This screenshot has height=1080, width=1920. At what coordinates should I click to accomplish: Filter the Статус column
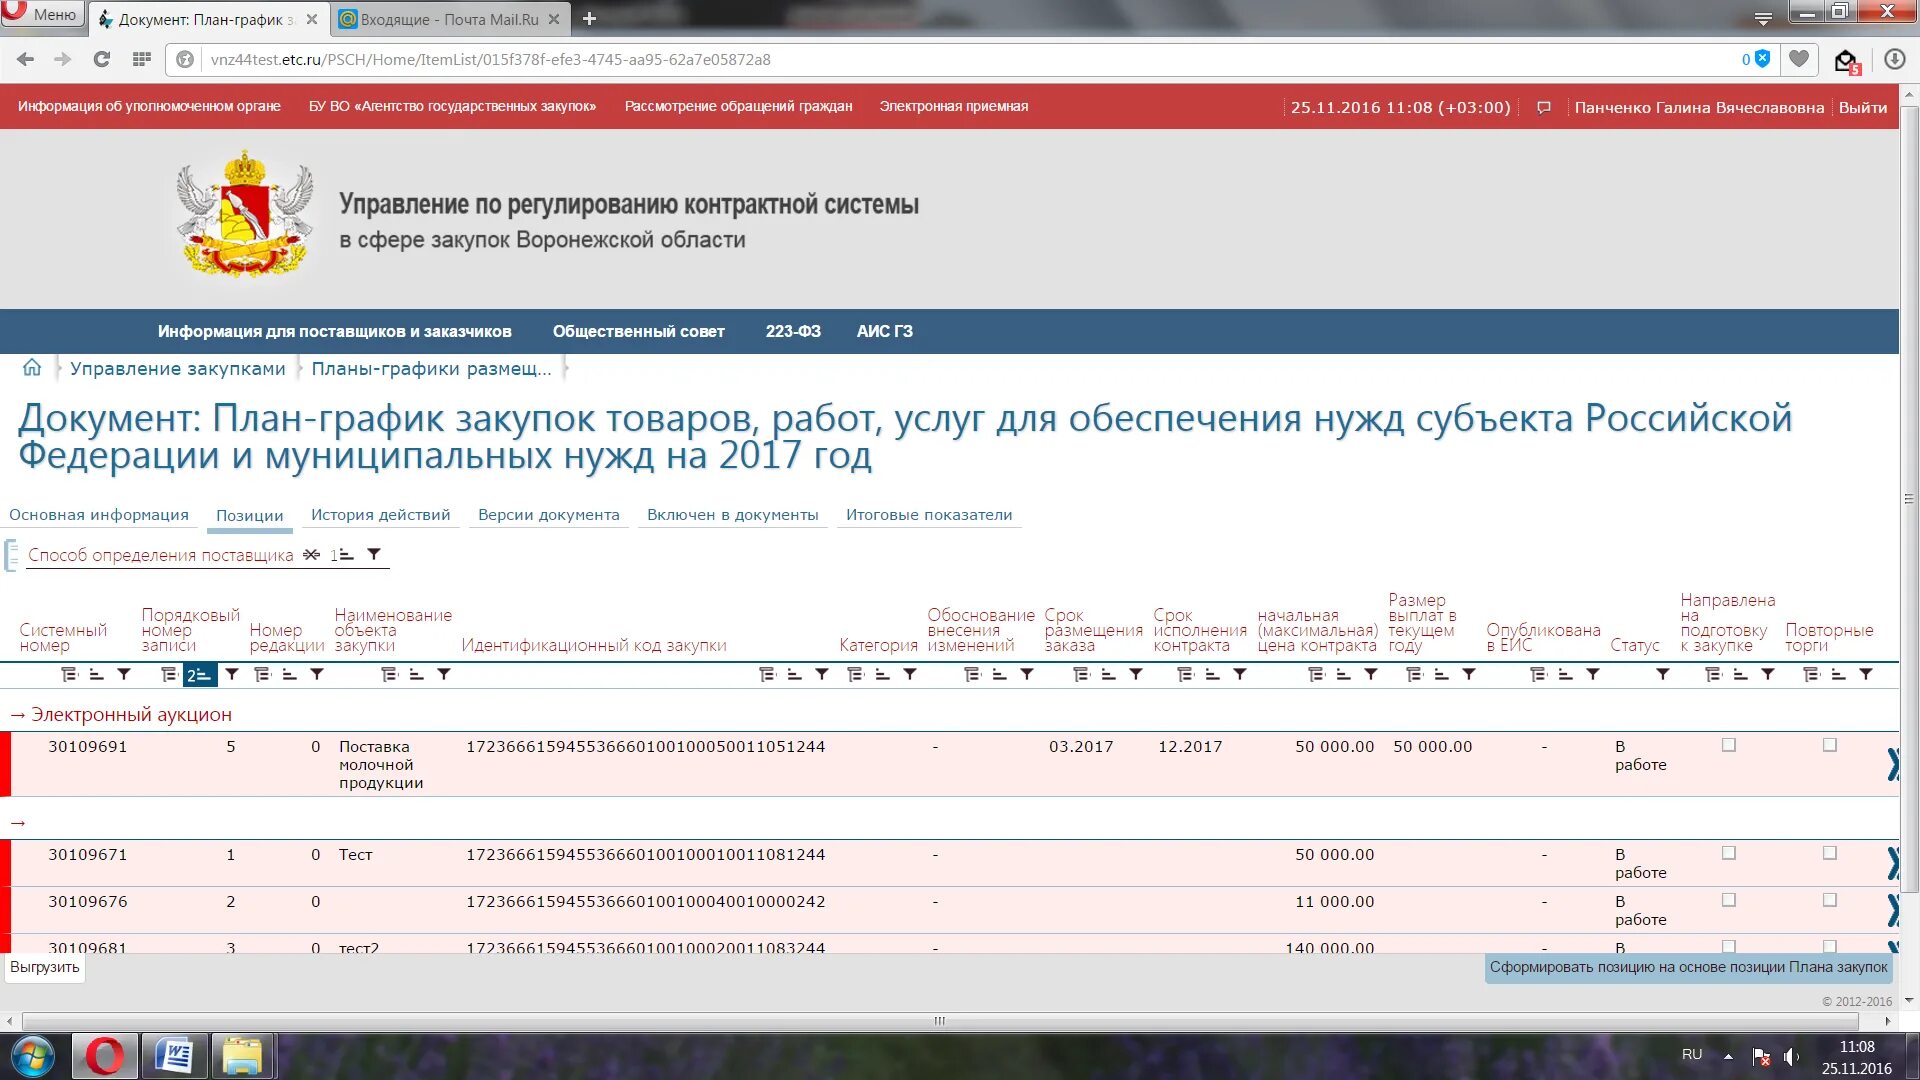(1662, 675)
